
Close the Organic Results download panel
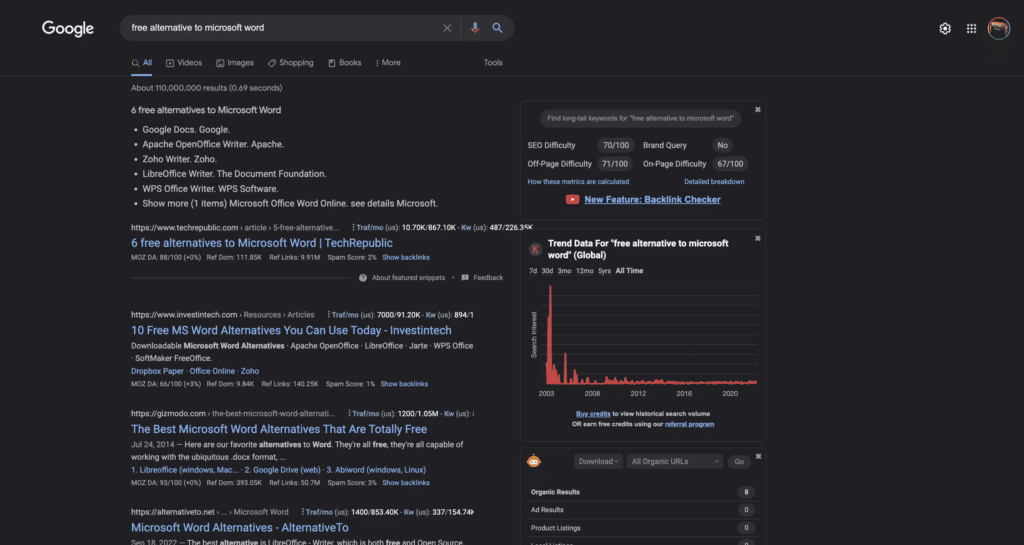(x=758, y=456)
